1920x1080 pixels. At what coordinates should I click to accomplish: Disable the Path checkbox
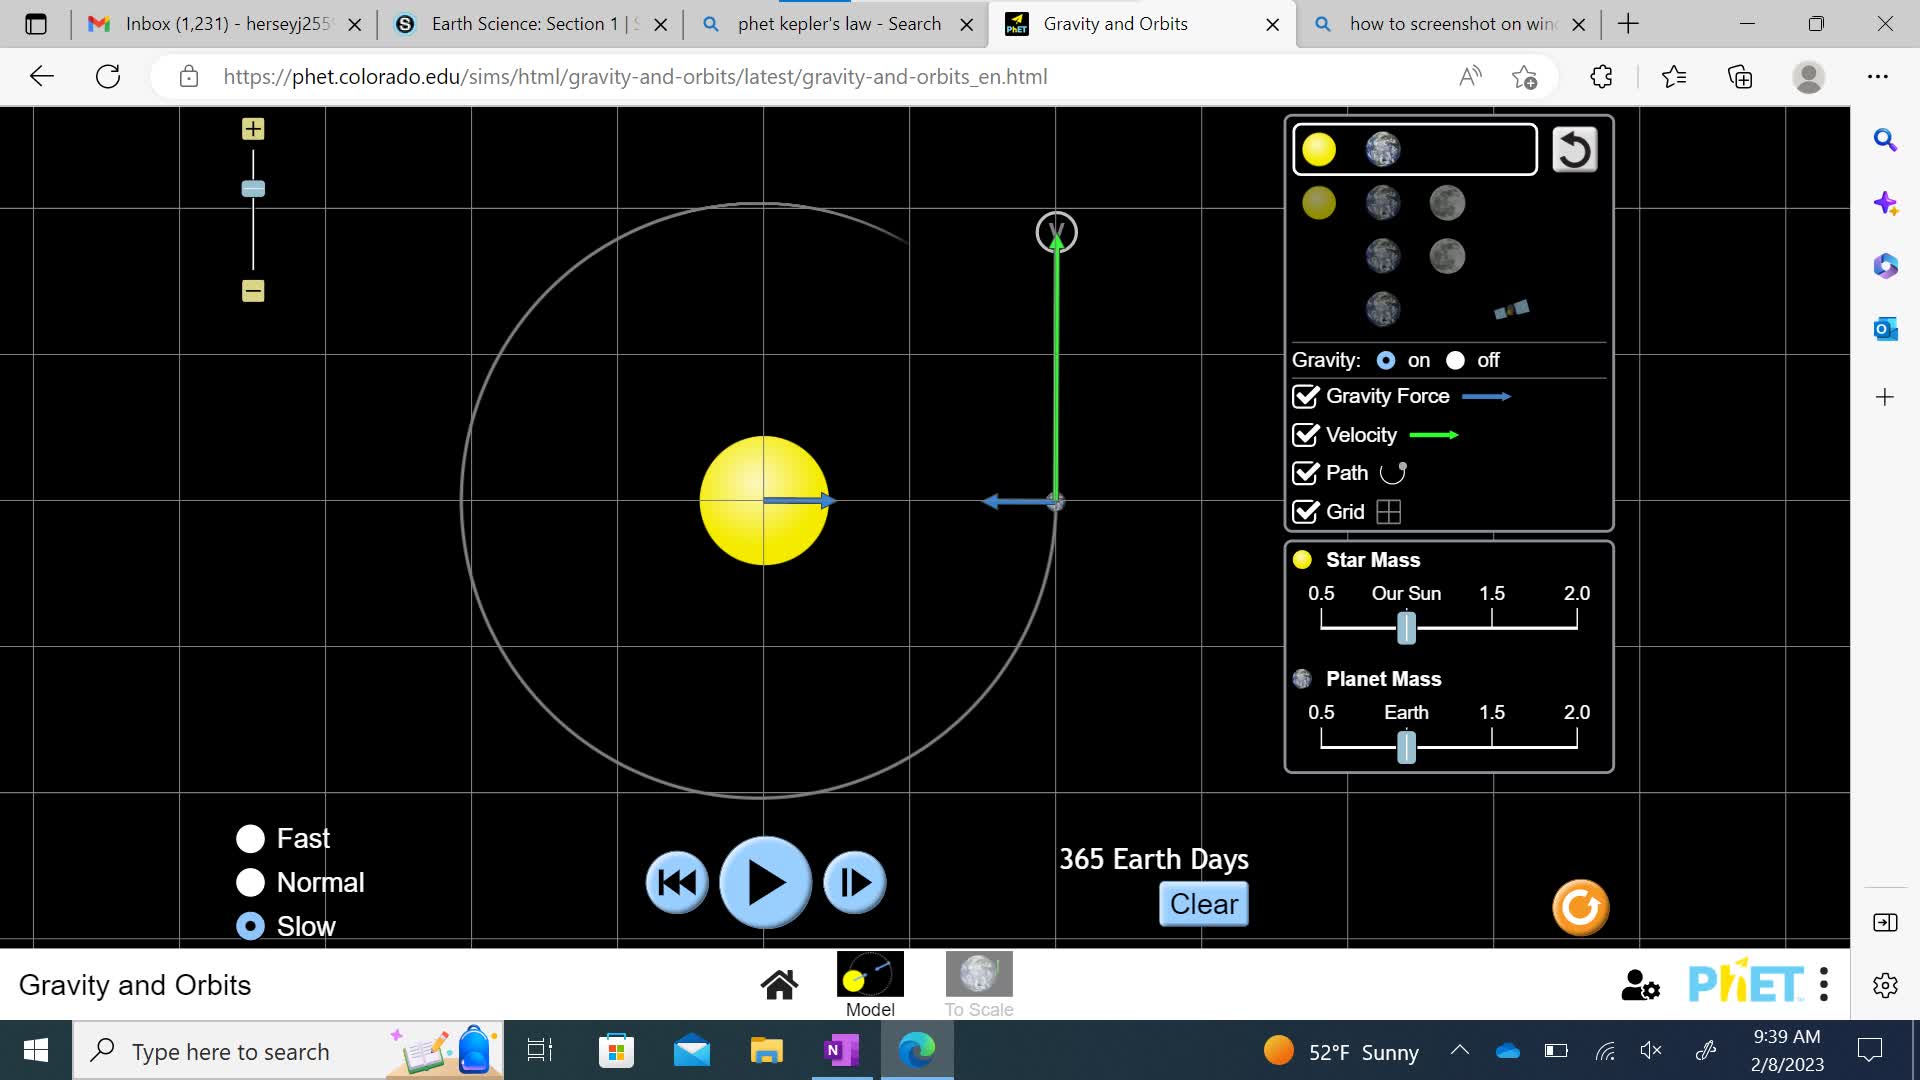[x=1305, y=473]
